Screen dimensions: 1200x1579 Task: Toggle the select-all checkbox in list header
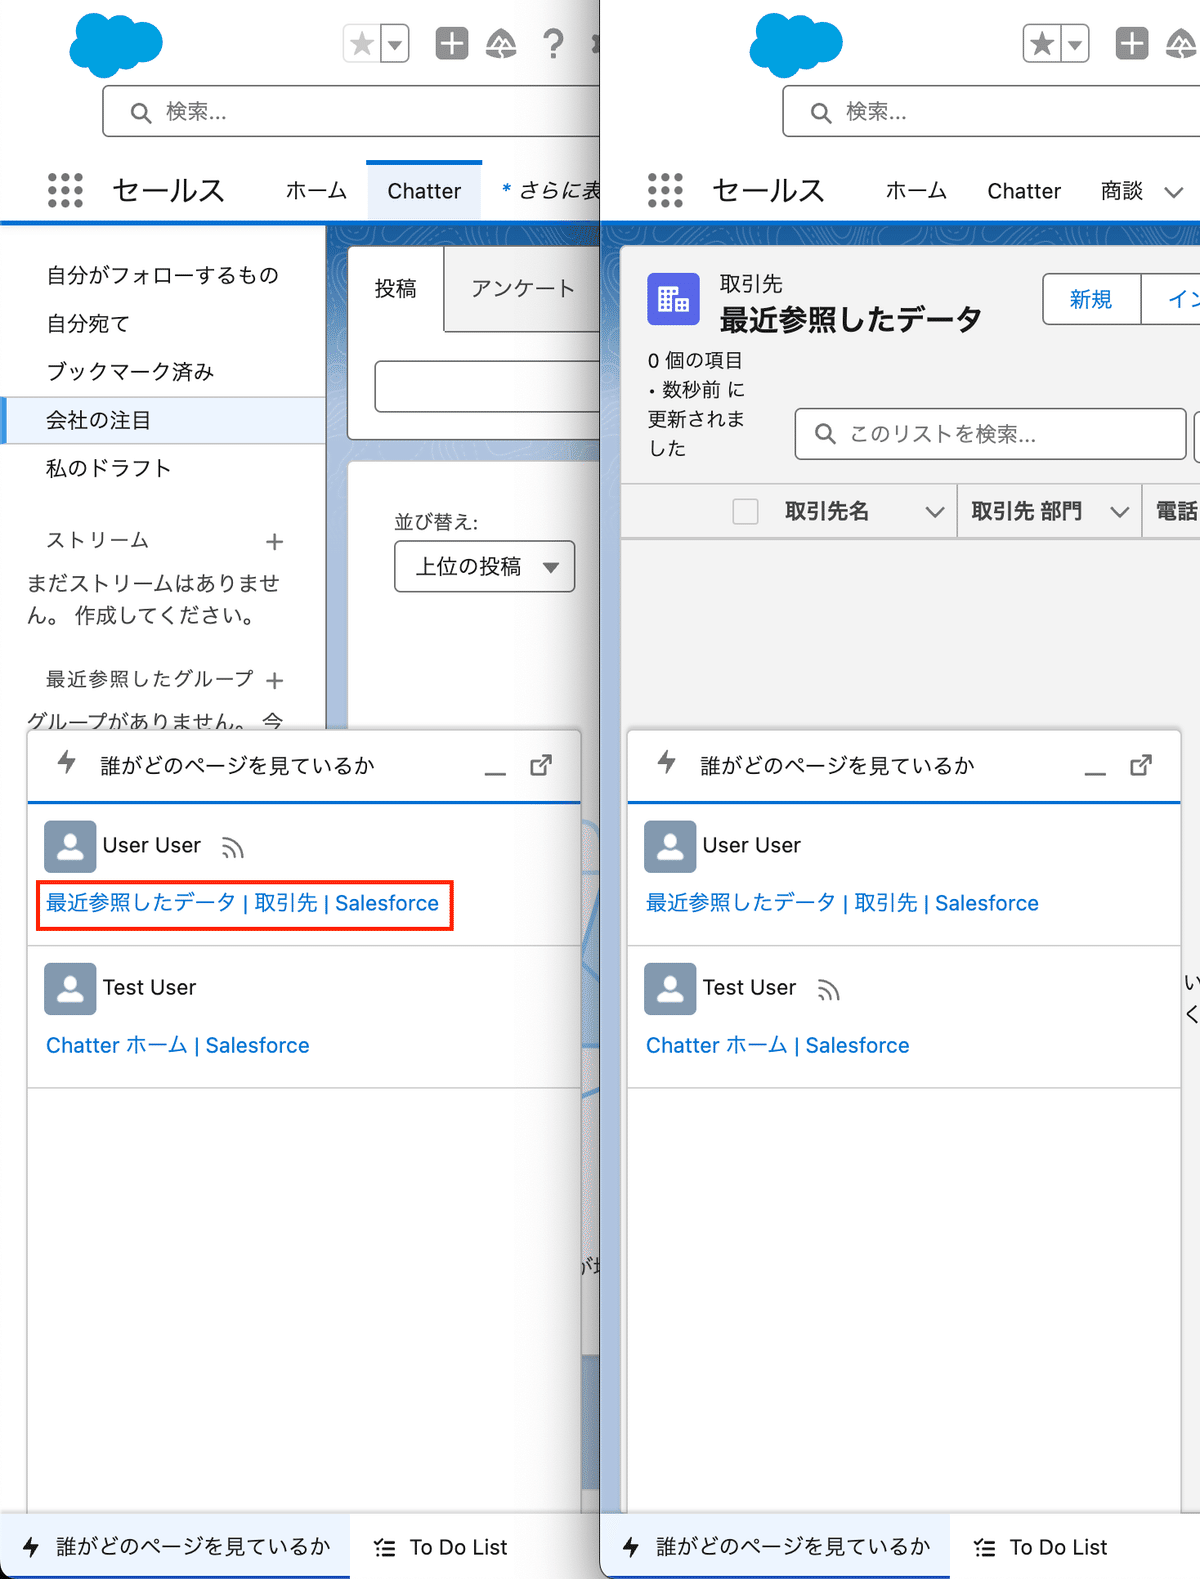[x=745, y=512]
